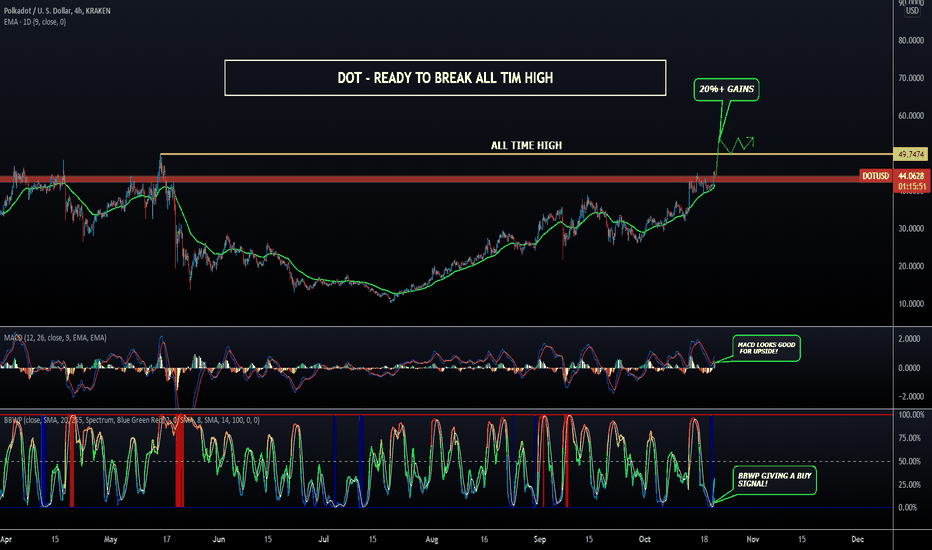Click the DOTUSD symbol tag on the price axis
This screenshot has width=932, height=550.
(x=876, y=176)
